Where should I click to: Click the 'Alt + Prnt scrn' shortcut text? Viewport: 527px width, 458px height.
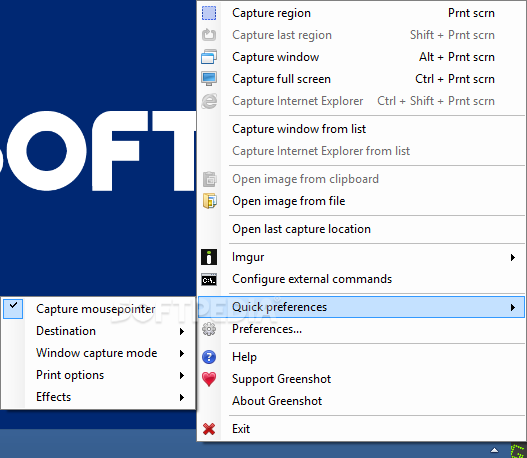click(x=457, y=57)
